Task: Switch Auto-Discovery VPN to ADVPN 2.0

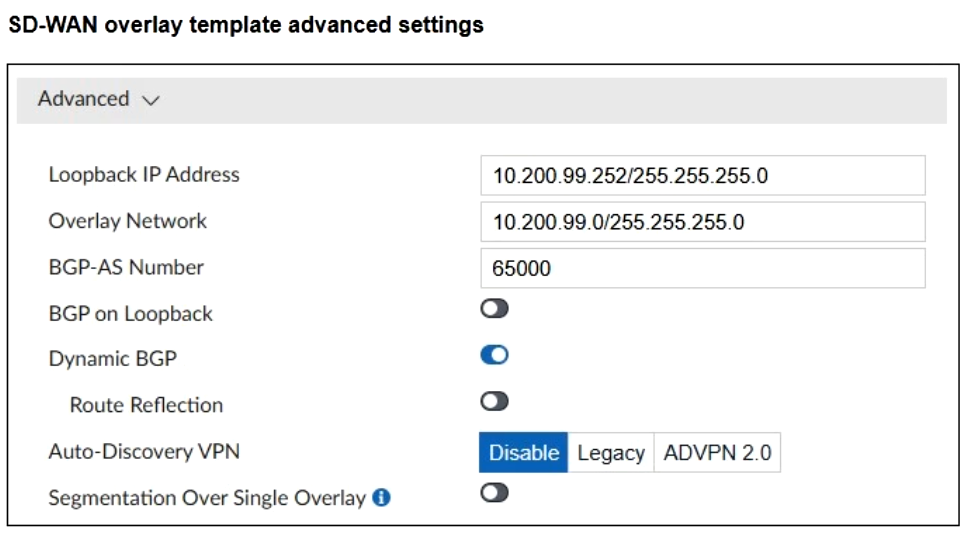Action: [x=717, y=452]
